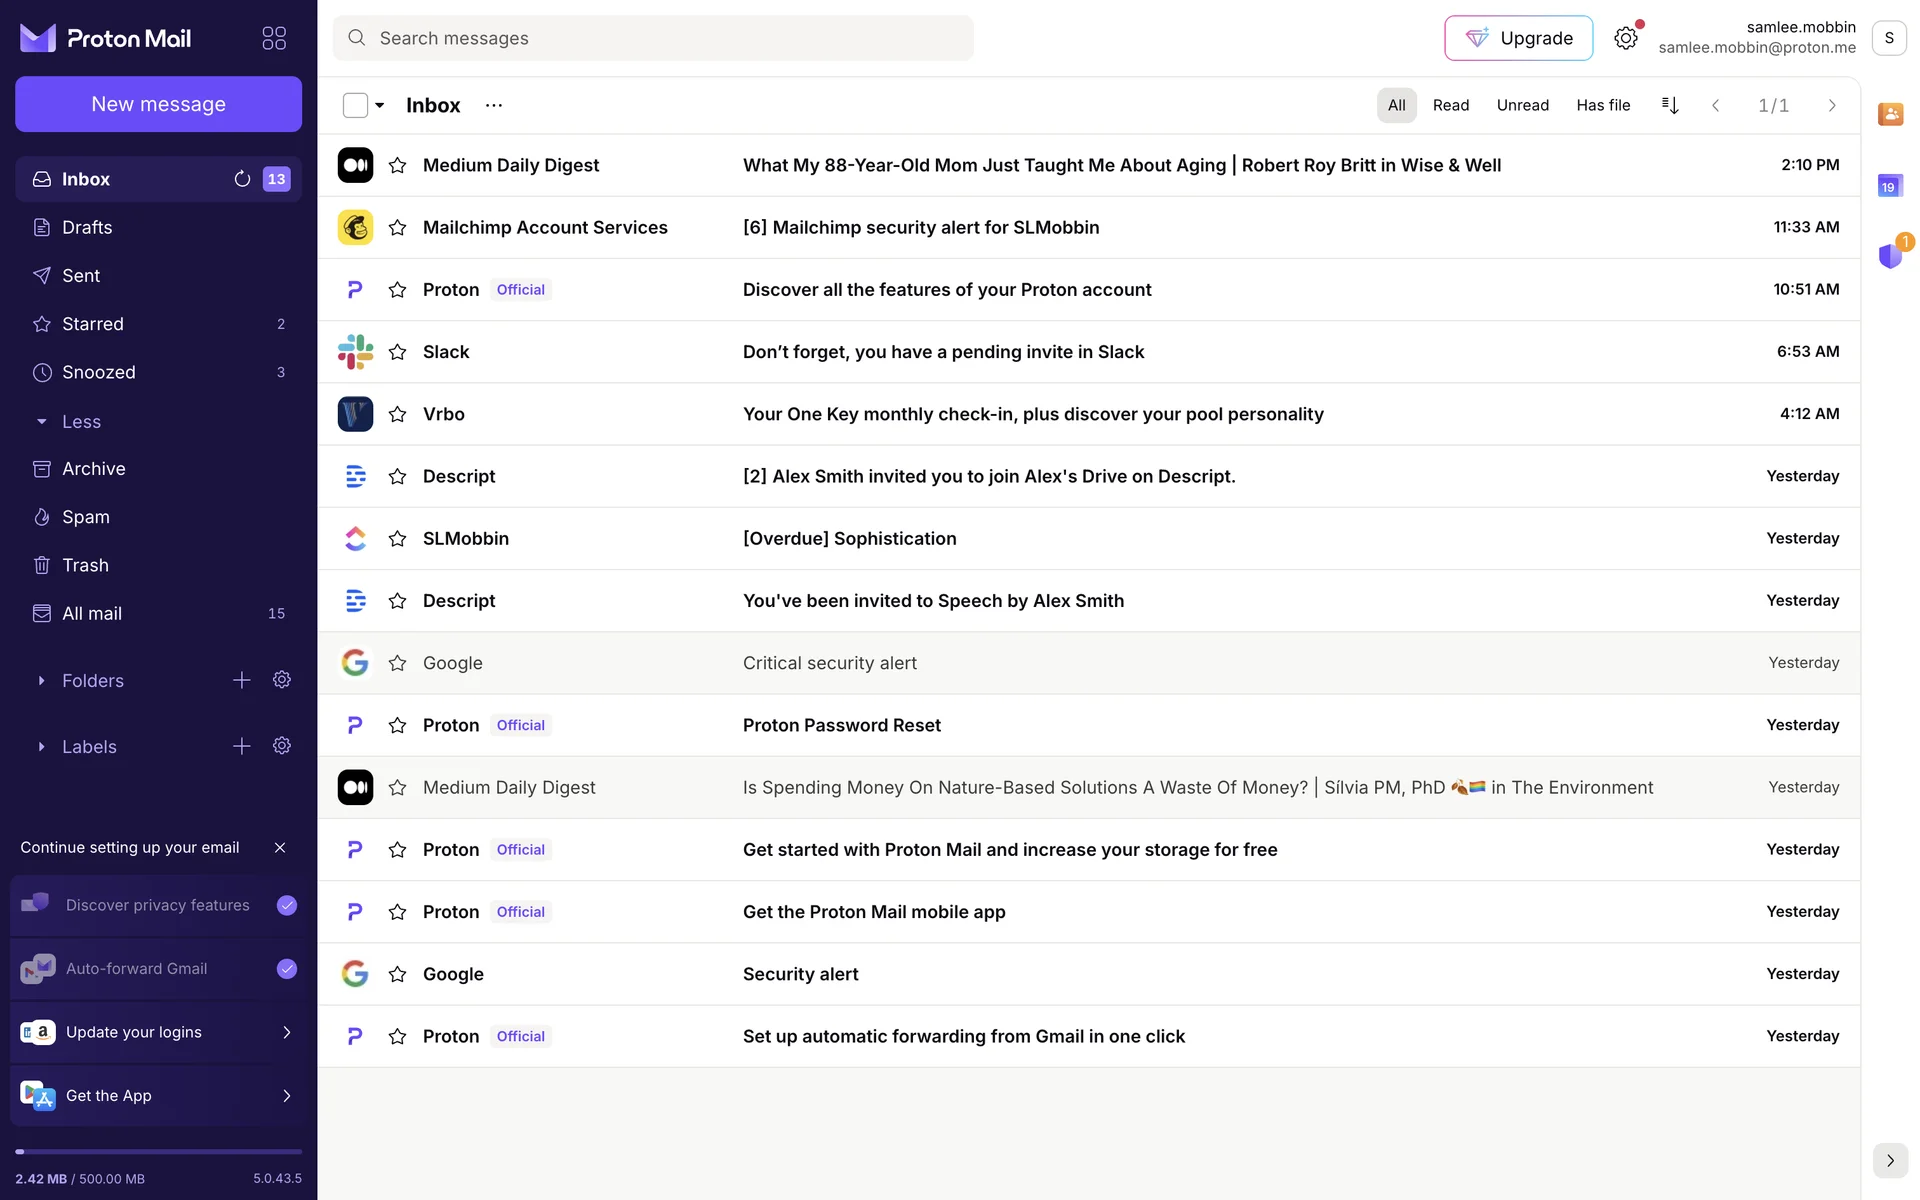Open Proton security shield side icon

pos(1890,256)
